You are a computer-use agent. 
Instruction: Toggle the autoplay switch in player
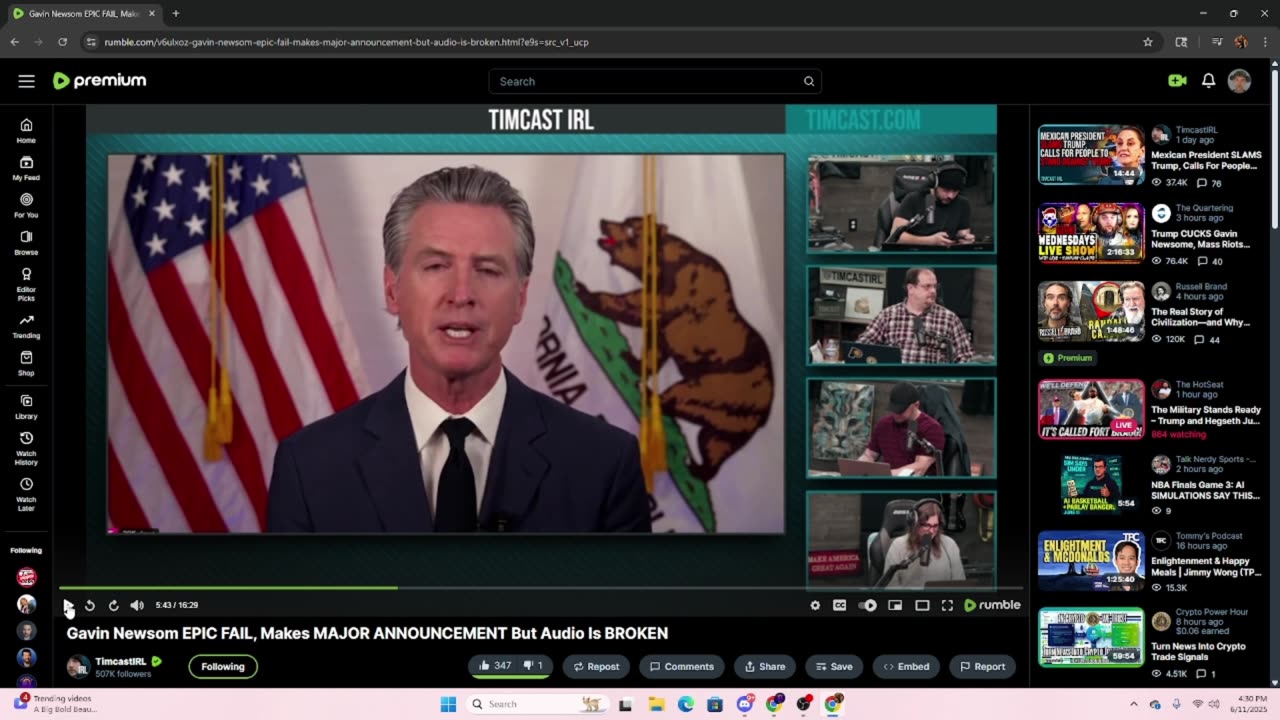pos(868,605)
